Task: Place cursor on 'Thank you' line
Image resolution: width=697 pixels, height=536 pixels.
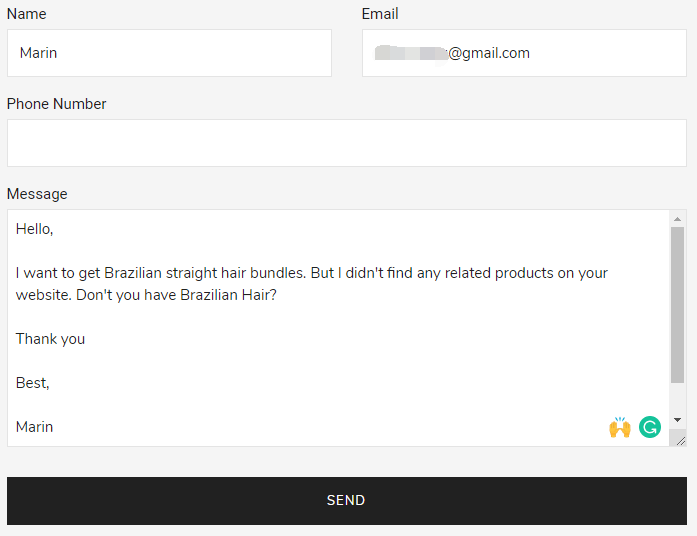Action: [50, 339]
